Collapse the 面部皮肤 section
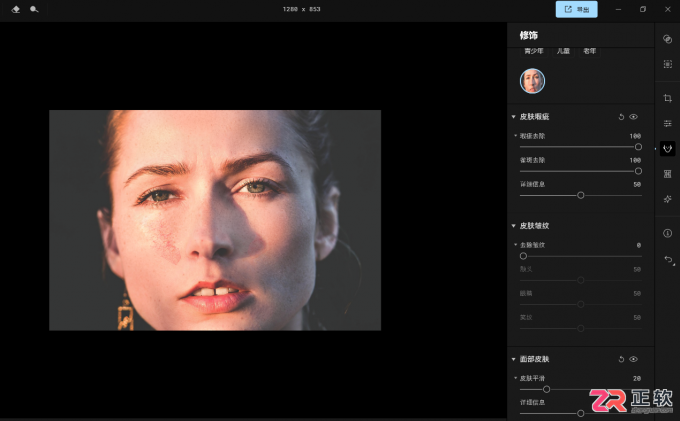 pyautogui.click(x=513, y=359)
